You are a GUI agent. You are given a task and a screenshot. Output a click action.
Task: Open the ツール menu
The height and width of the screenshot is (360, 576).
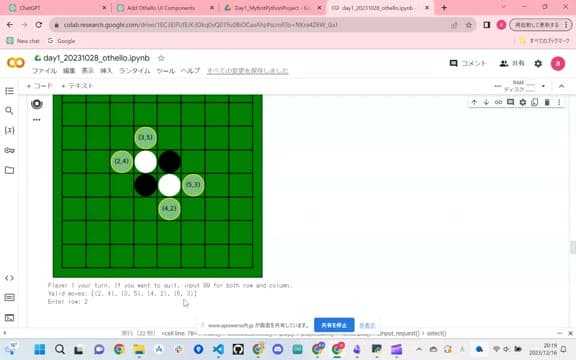166,71
